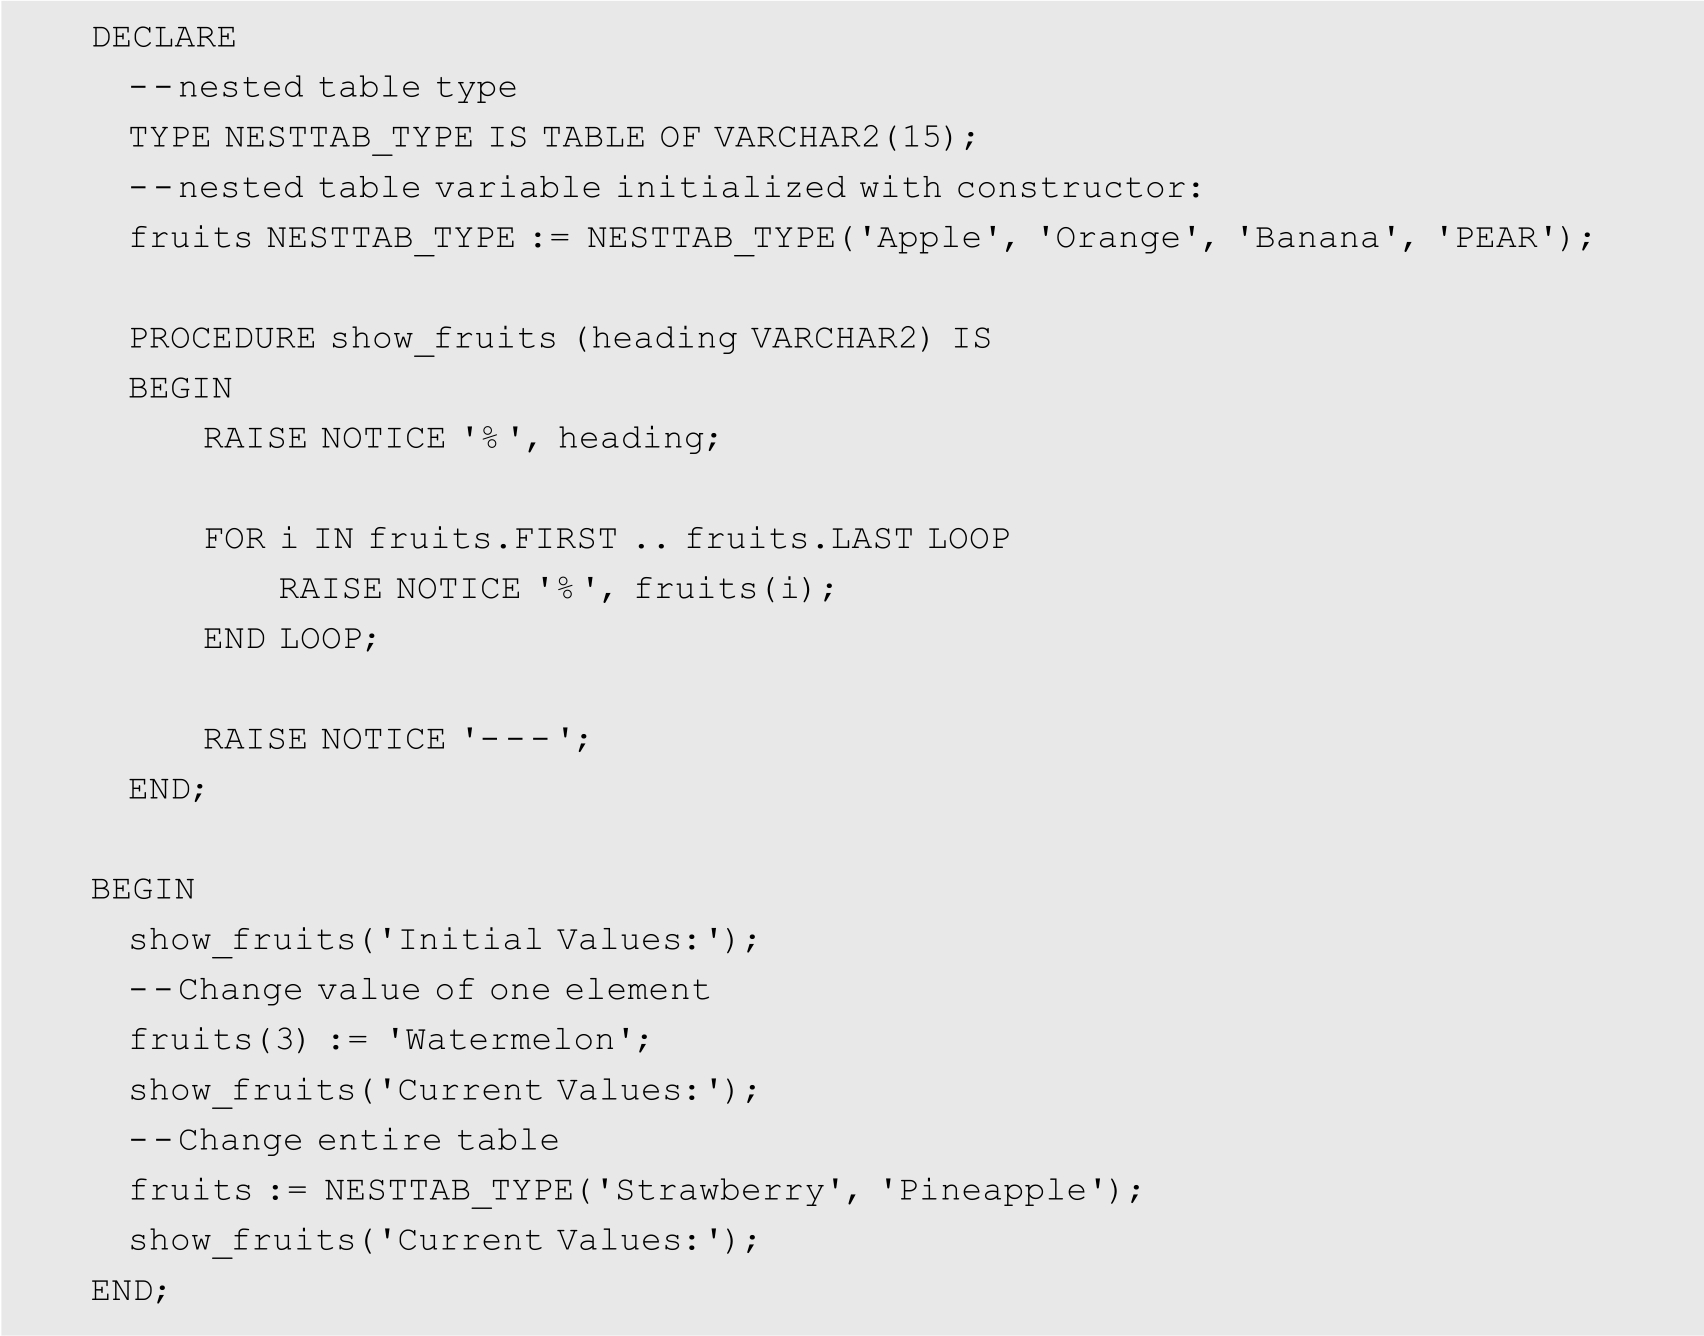Click the 'Apple' string literal
The height and width of the screenshot is (1336, 1704).
[929, 238]
